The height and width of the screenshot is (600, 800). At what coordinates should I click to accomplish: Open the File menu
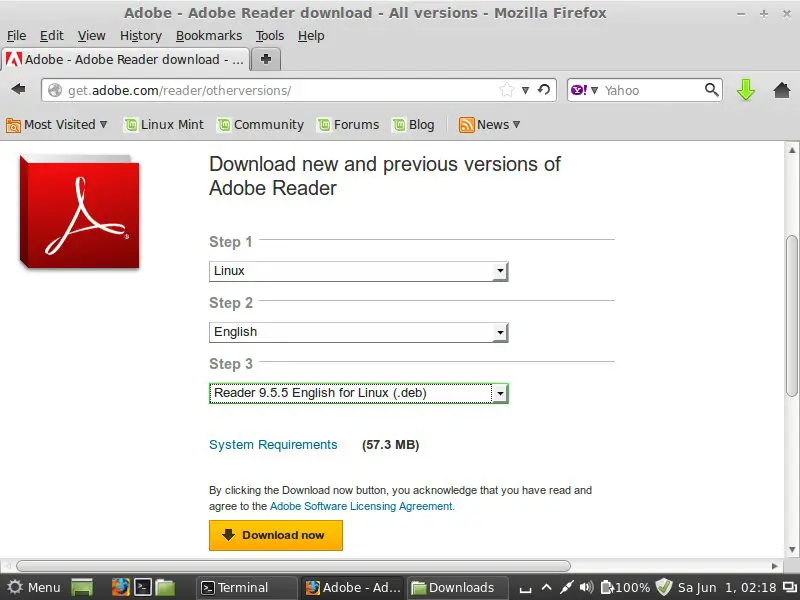[16, 36]
